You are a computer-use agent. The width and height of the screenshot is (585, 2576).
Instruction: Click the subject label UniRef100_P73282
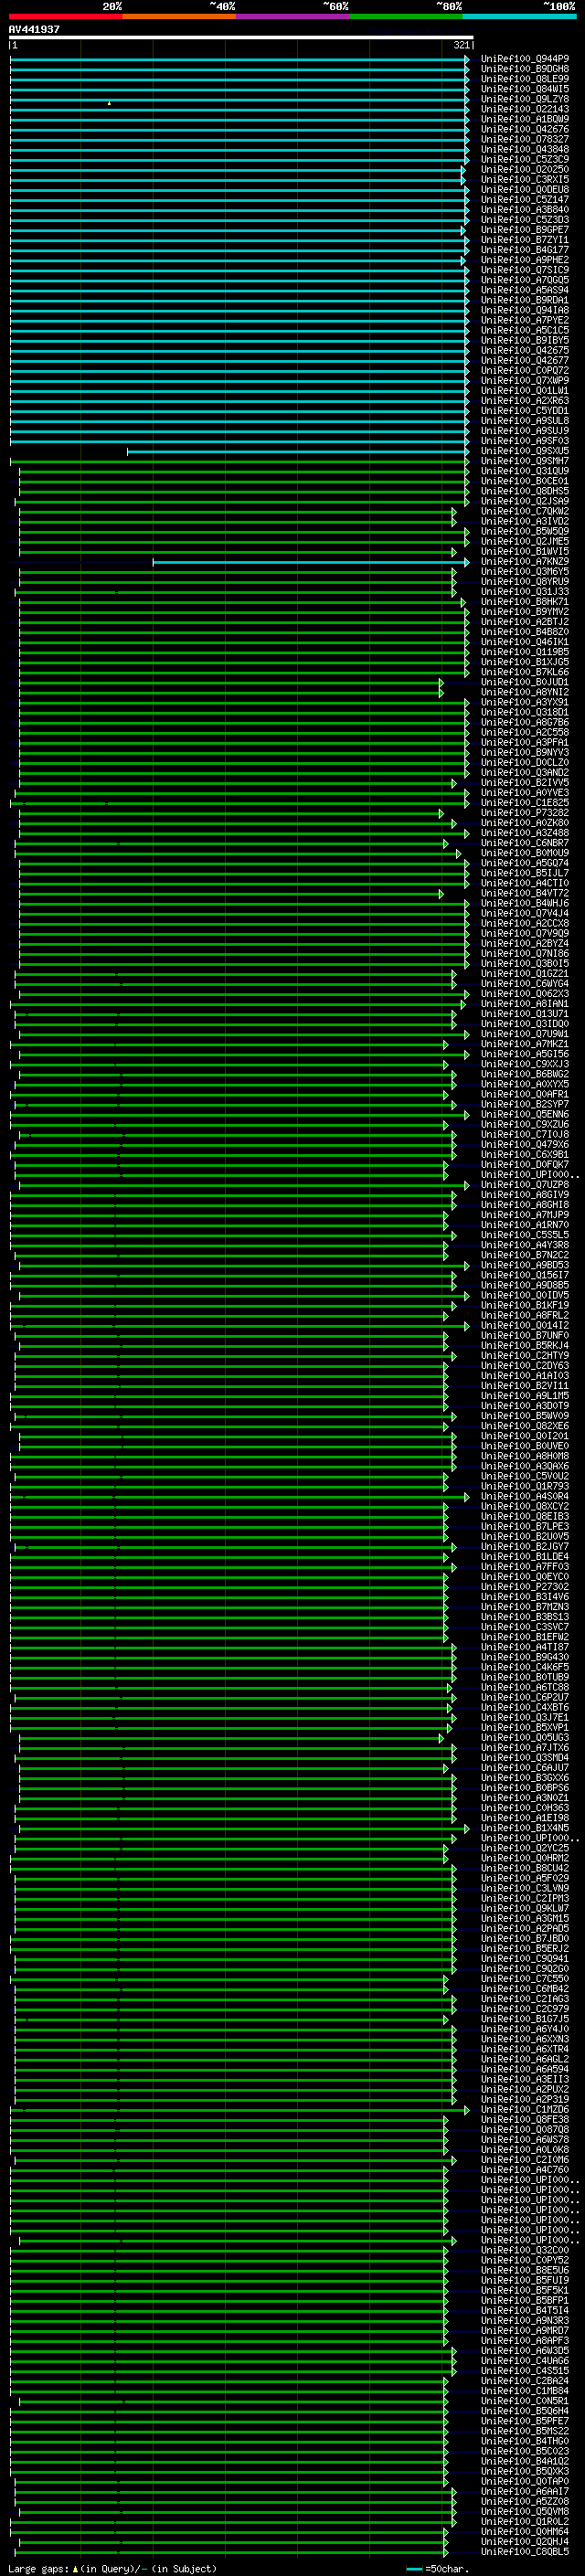[x=525, y=813]
